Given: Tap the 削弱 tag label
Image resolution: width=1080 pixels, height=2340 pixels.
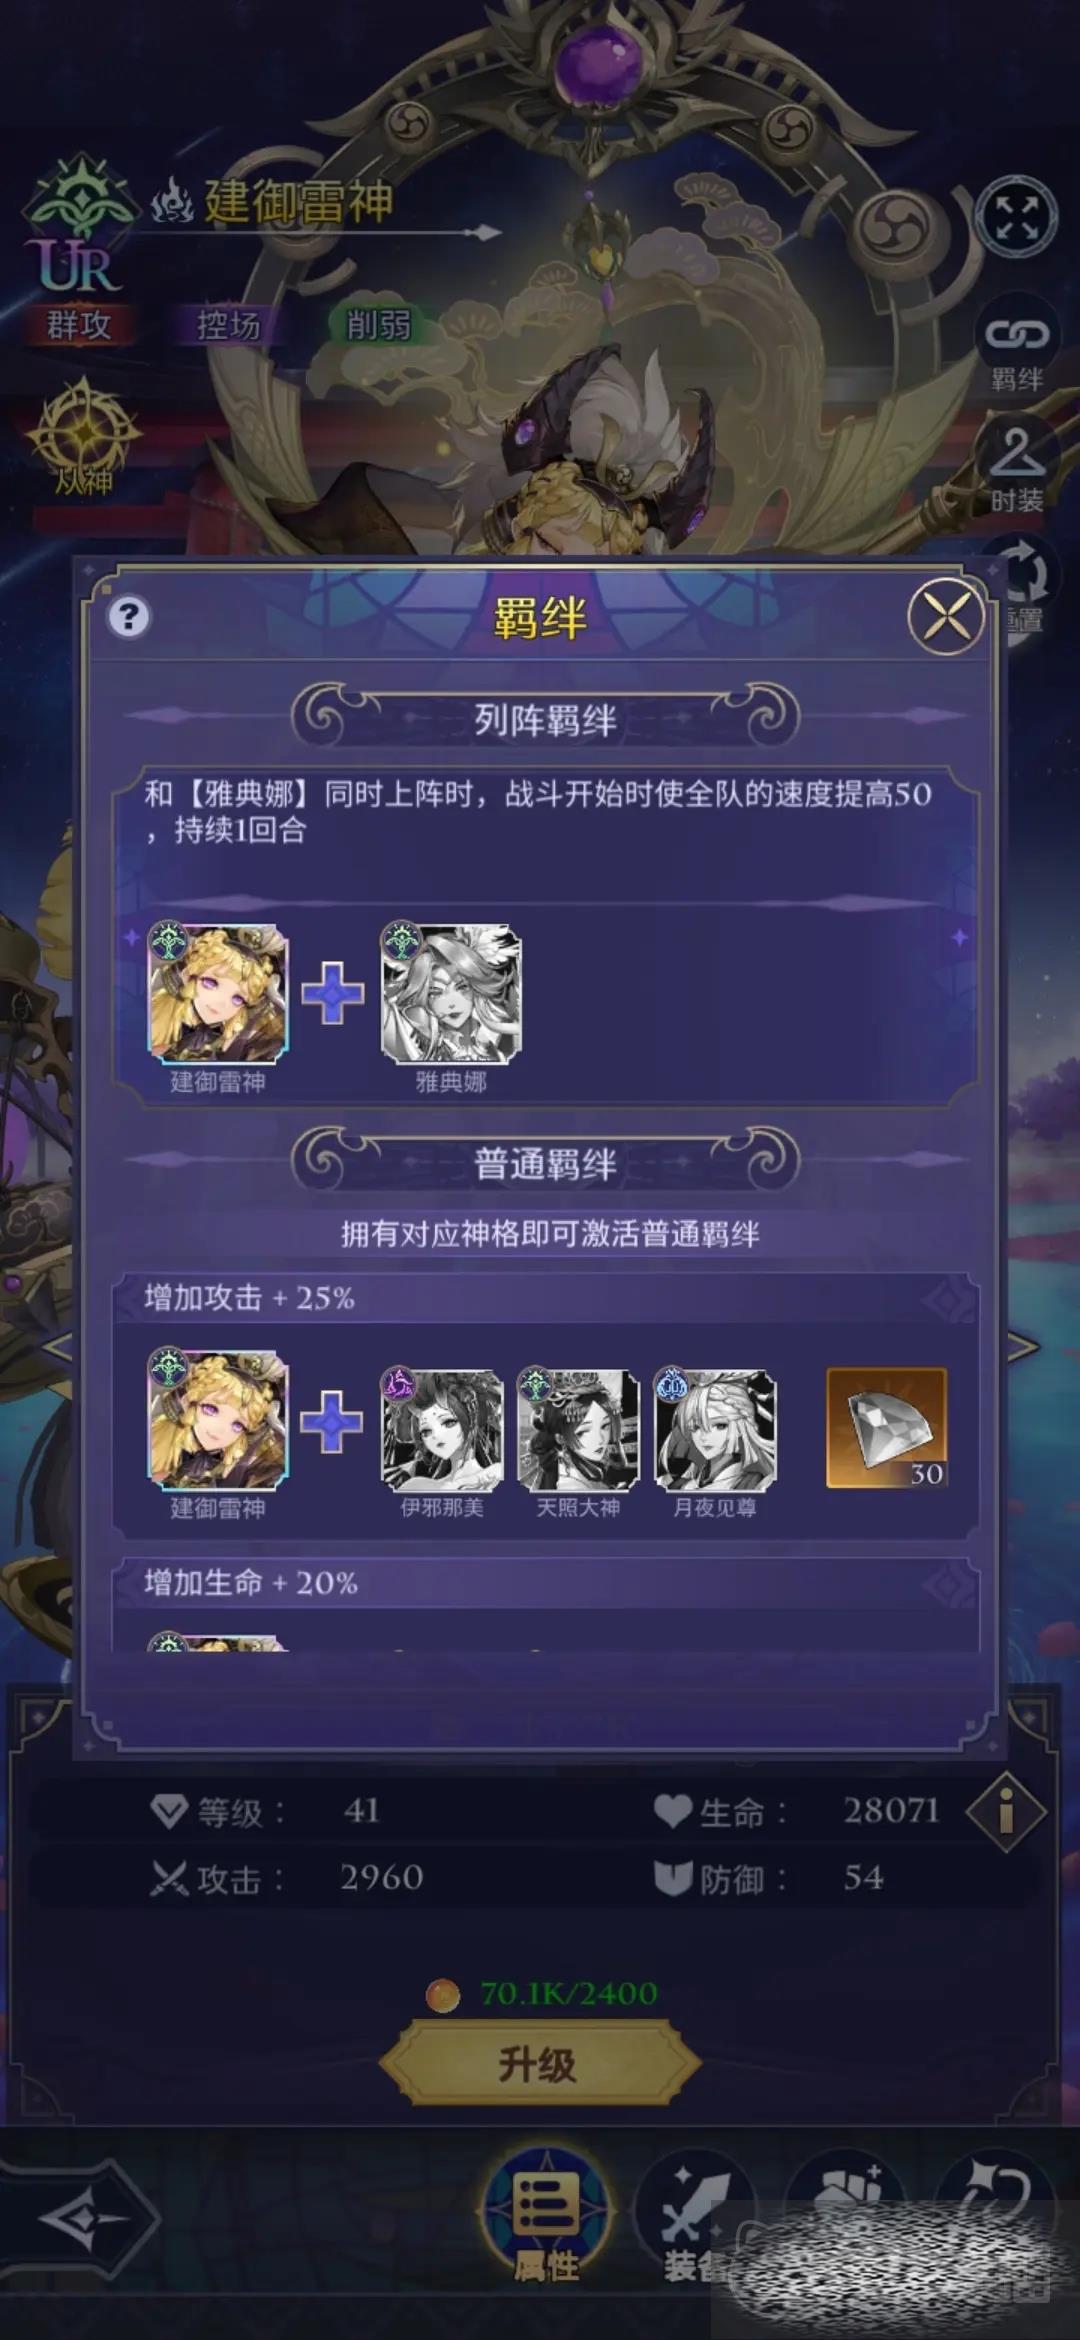Looking at the screenshot, I should [379, 325].
